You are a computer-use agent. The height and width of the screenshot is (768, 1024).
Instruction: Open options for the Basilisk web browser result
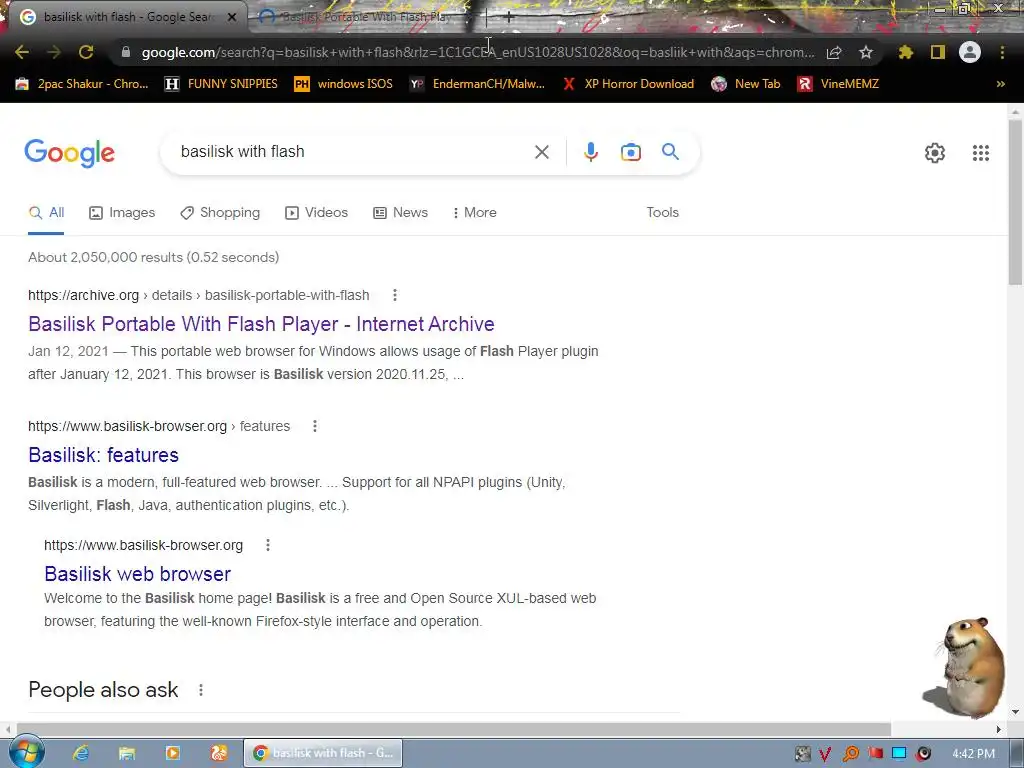(268, 545)
